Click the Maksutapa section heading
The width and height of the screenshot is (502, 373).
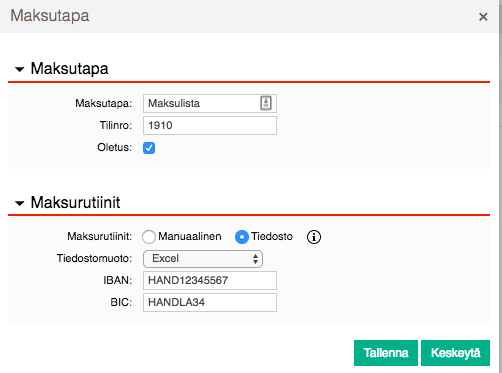69,69
